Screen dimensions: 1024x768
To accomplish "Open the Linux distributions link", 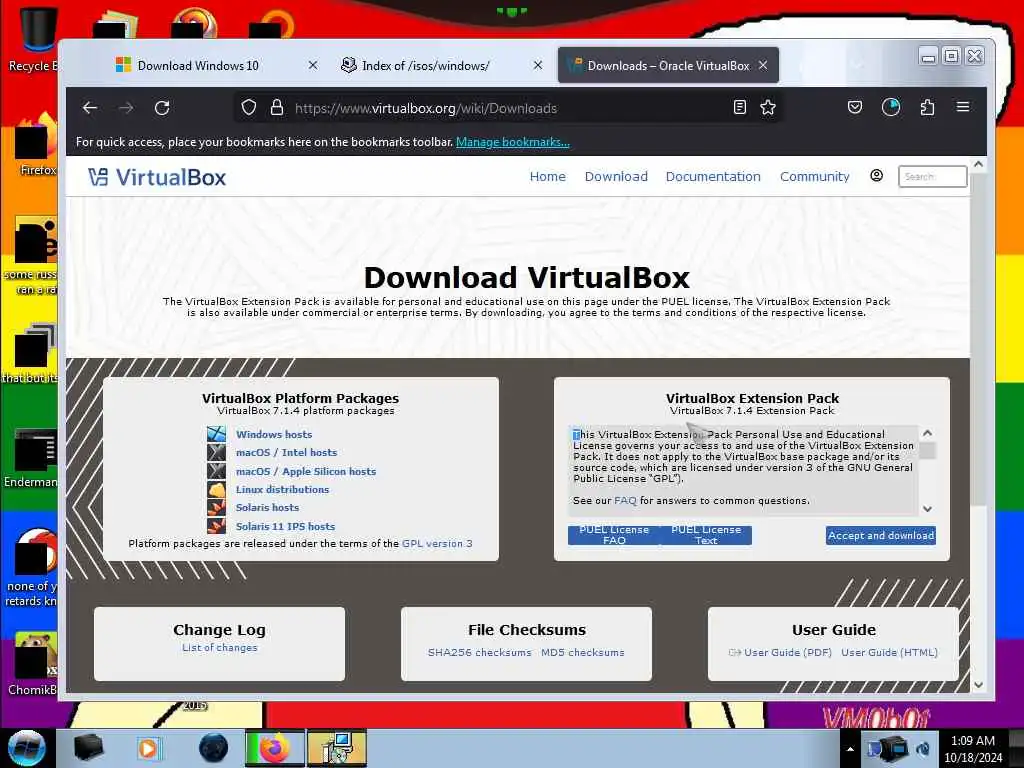I will click(x=282, y=489).
